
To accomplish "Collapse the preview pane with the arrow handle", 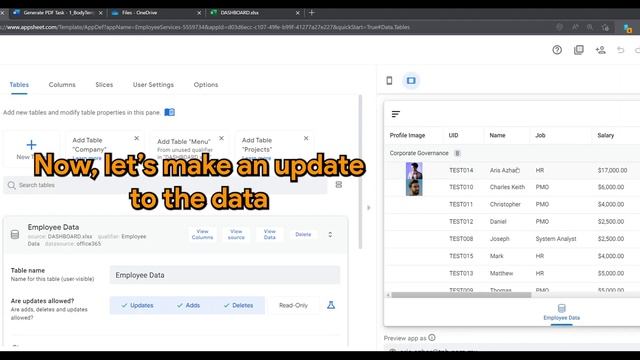I will click(369, 208).
